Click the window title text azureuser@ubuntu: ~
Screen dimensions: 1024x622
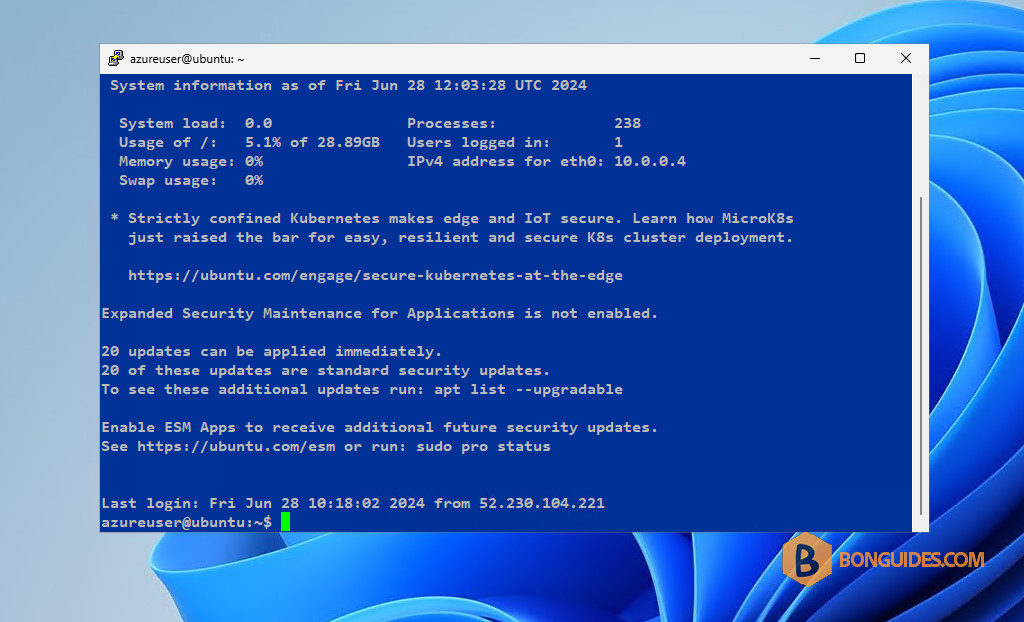tap(187, 59)
